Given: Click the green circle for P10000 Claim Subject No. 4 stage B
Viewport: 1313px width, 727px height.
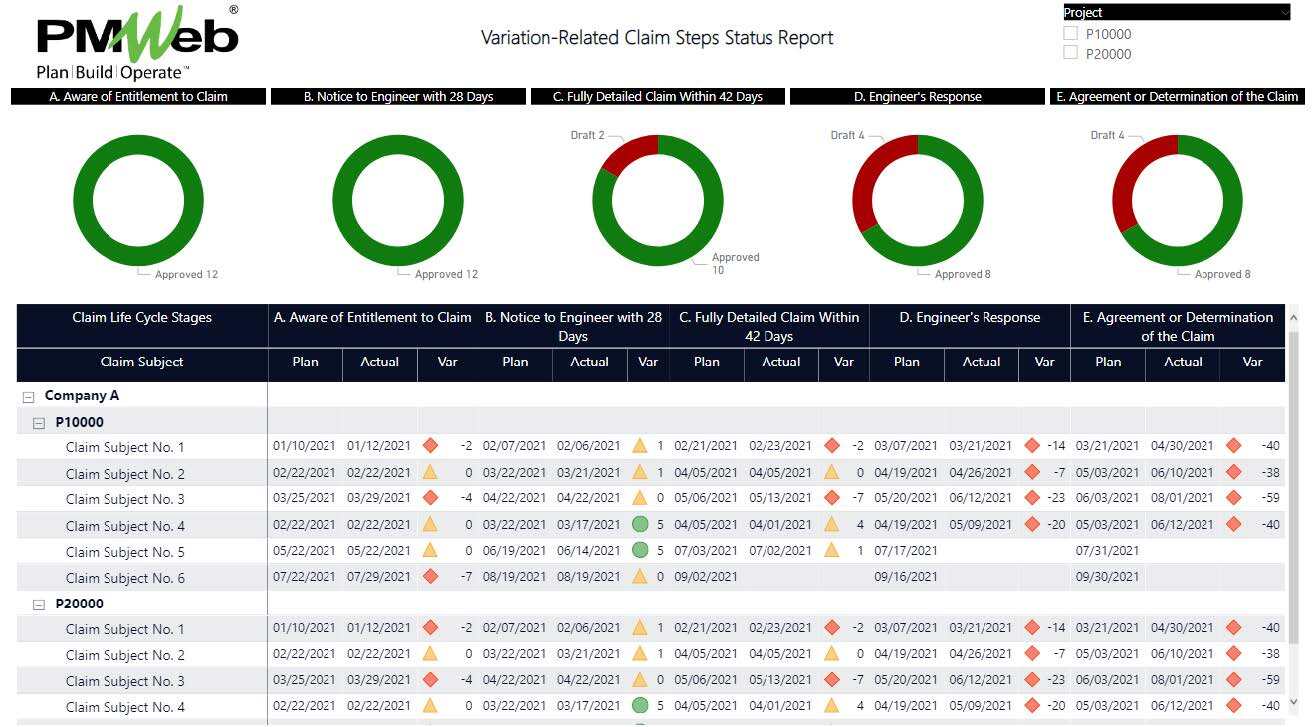Looking at the screenshot, I should pos(640,524).
